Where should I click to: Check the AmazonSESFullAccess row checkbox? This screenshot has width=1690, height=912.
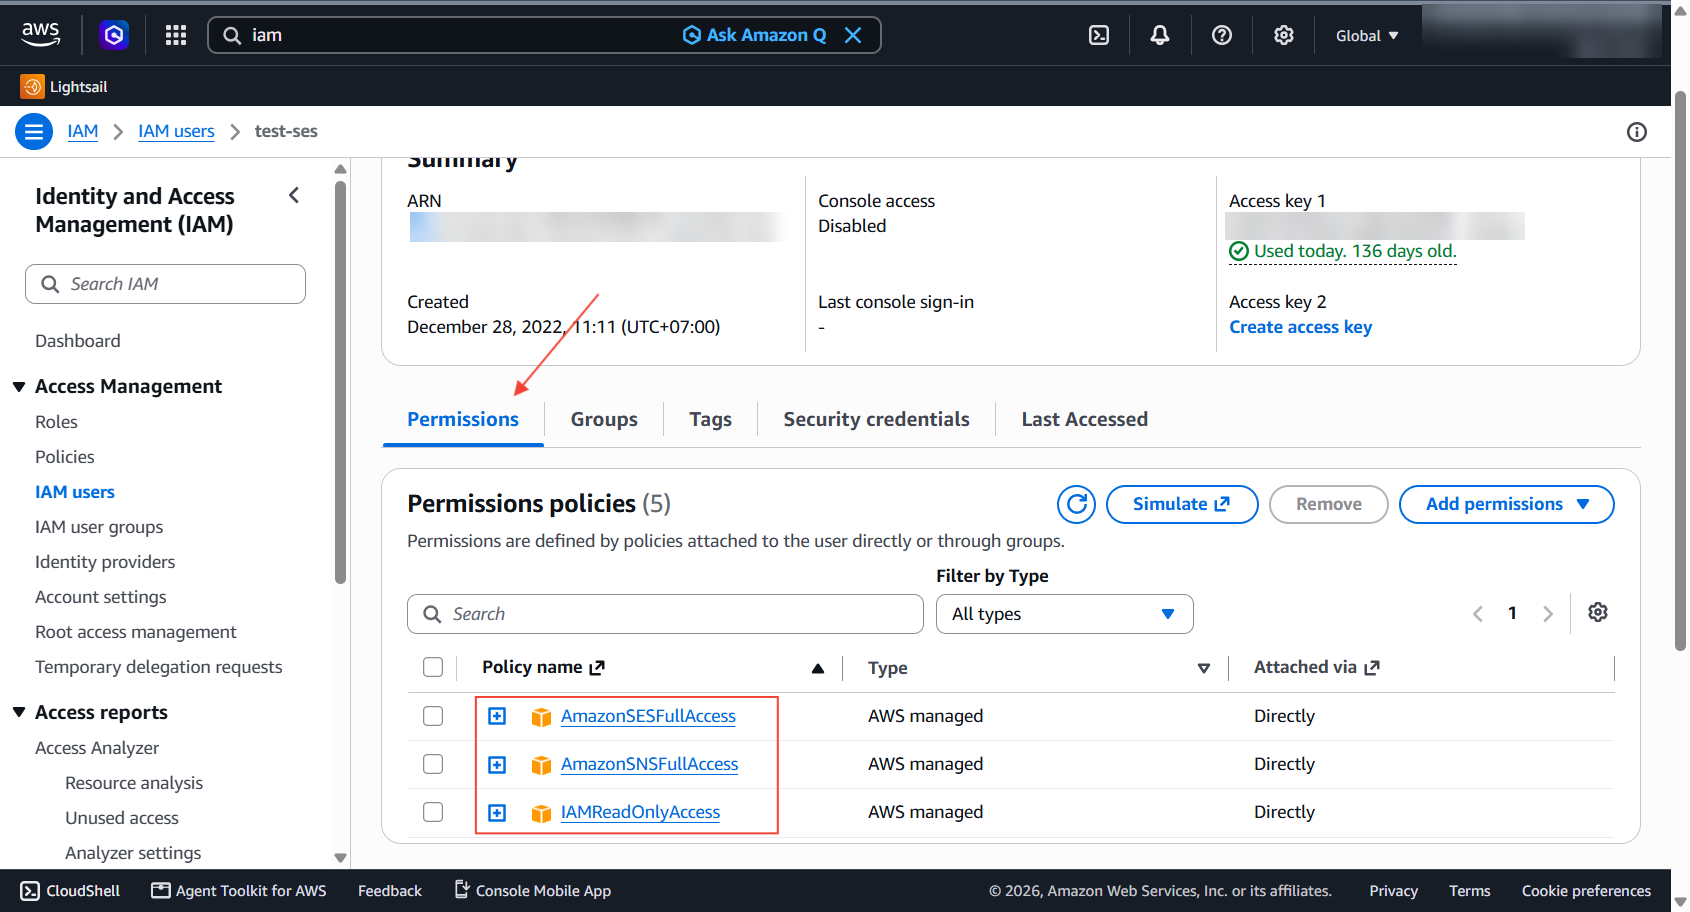[433, 716]
